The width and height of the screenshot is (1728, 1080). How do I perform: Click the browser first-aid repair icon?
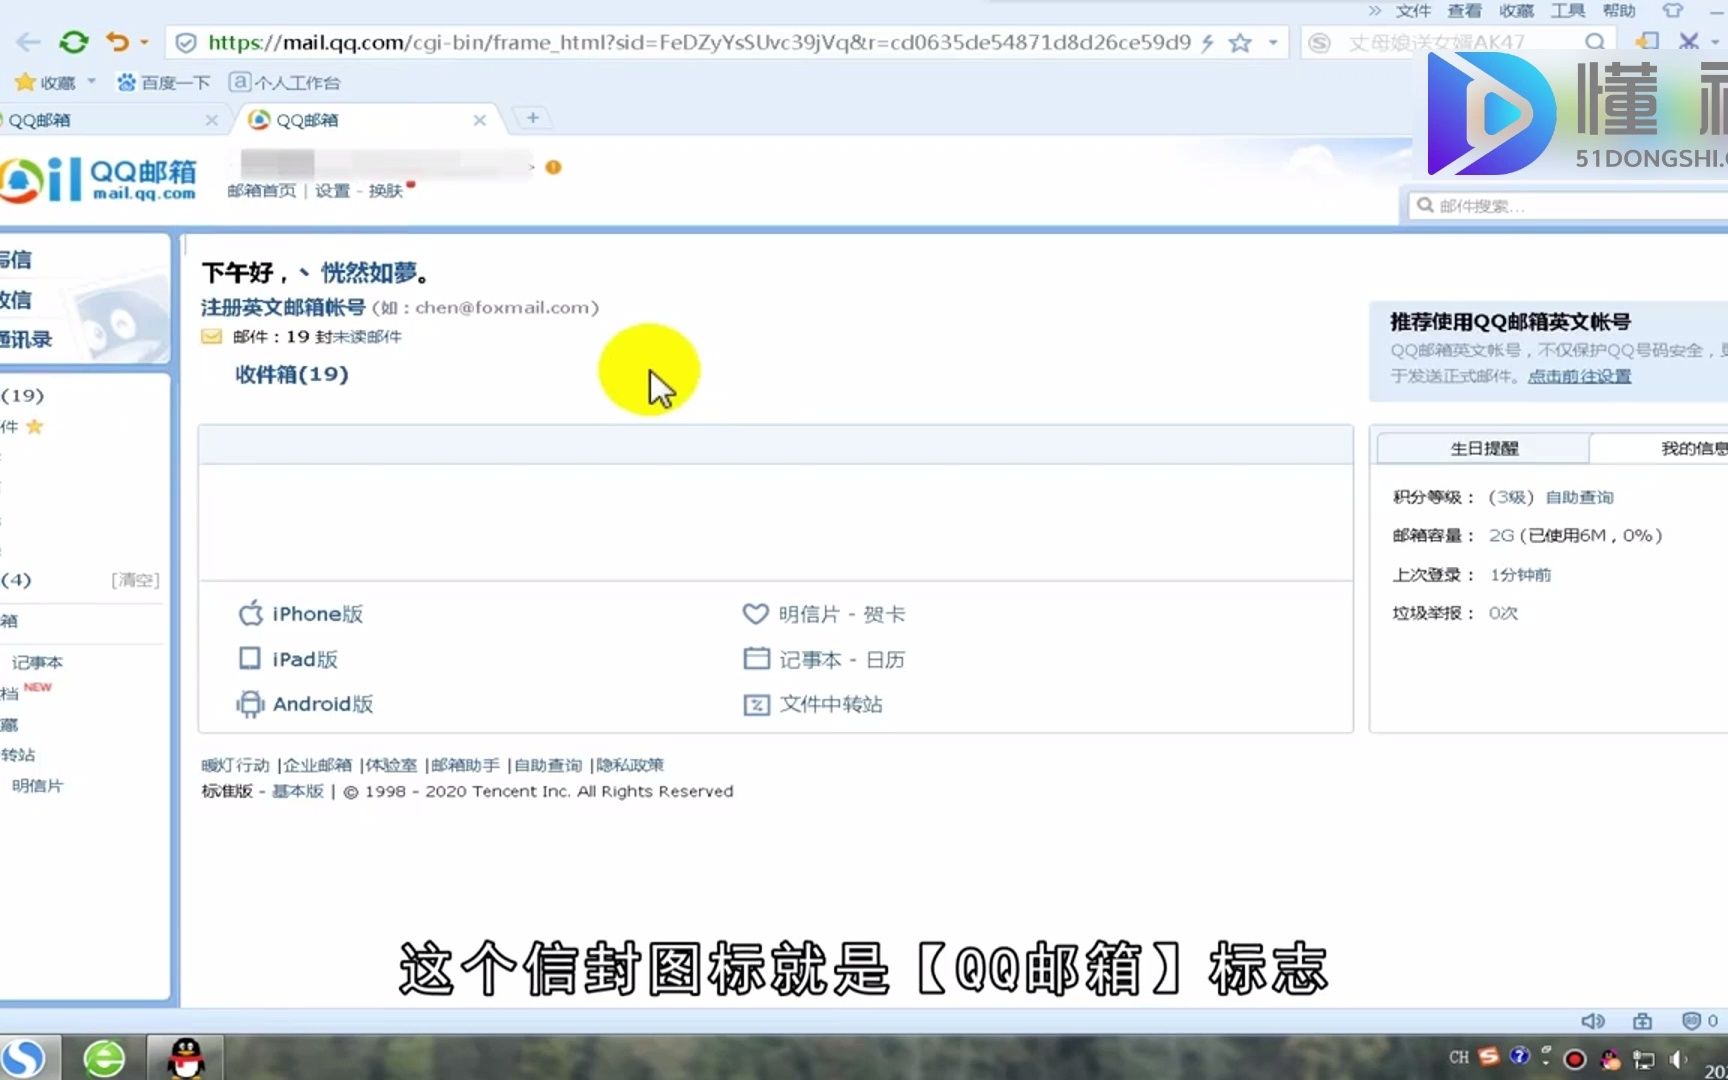click(x=1642, y=1021)
